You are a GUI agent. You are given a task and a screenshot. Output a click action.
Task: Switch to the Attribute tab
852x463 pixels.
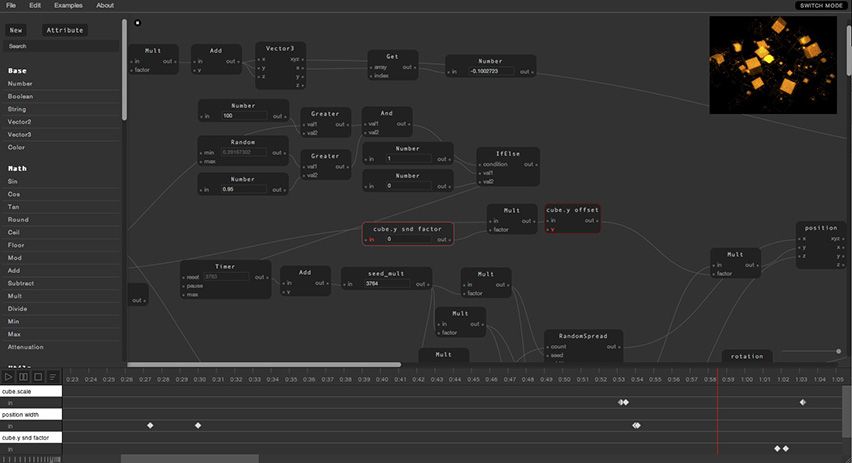click(65, 30)
